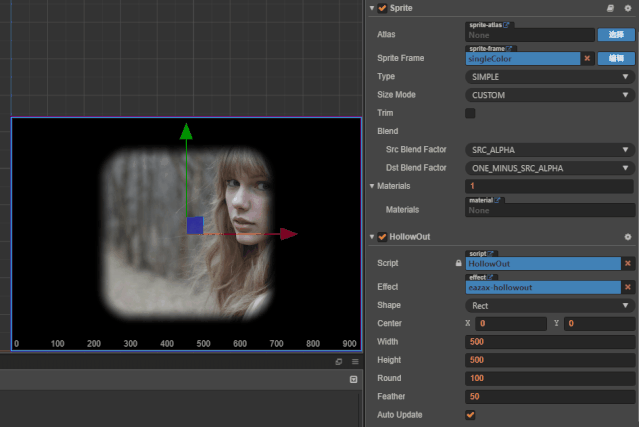Open the Size Mode dropdown
This screenshot has height=427, width=639.
(549, 95)
